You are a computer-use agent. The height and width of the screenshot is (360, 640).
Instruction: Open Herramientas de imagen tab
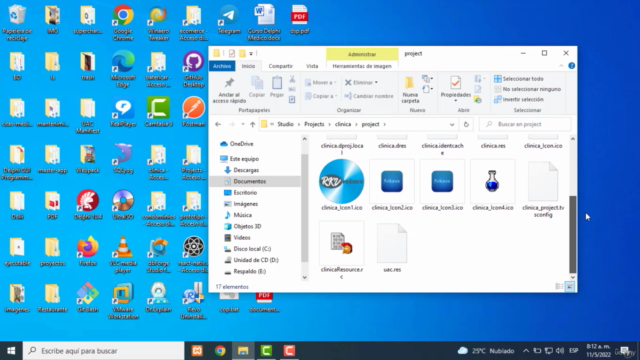tap(362, 66)
